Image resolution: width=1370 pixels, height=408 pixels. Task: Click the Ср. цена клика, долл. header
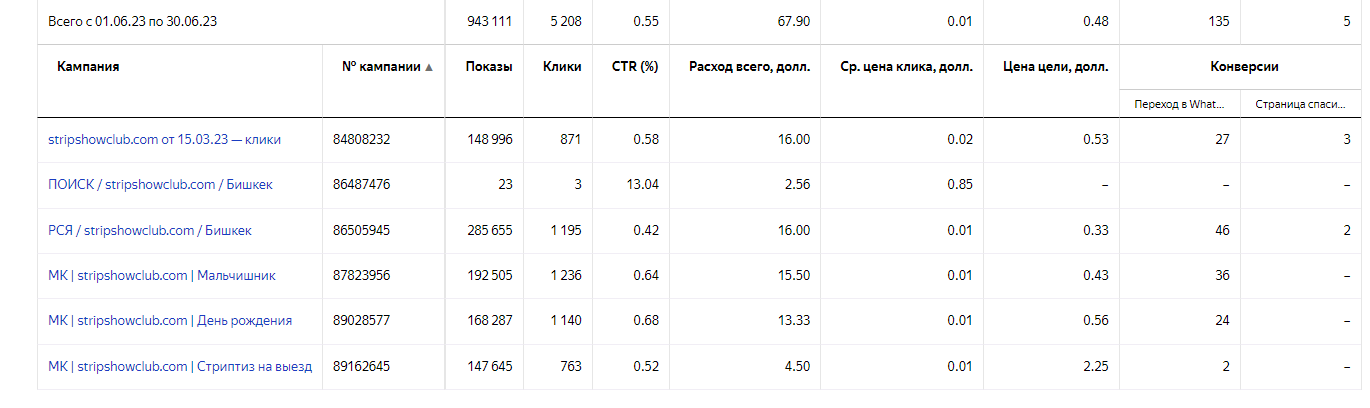pos(907,67)
